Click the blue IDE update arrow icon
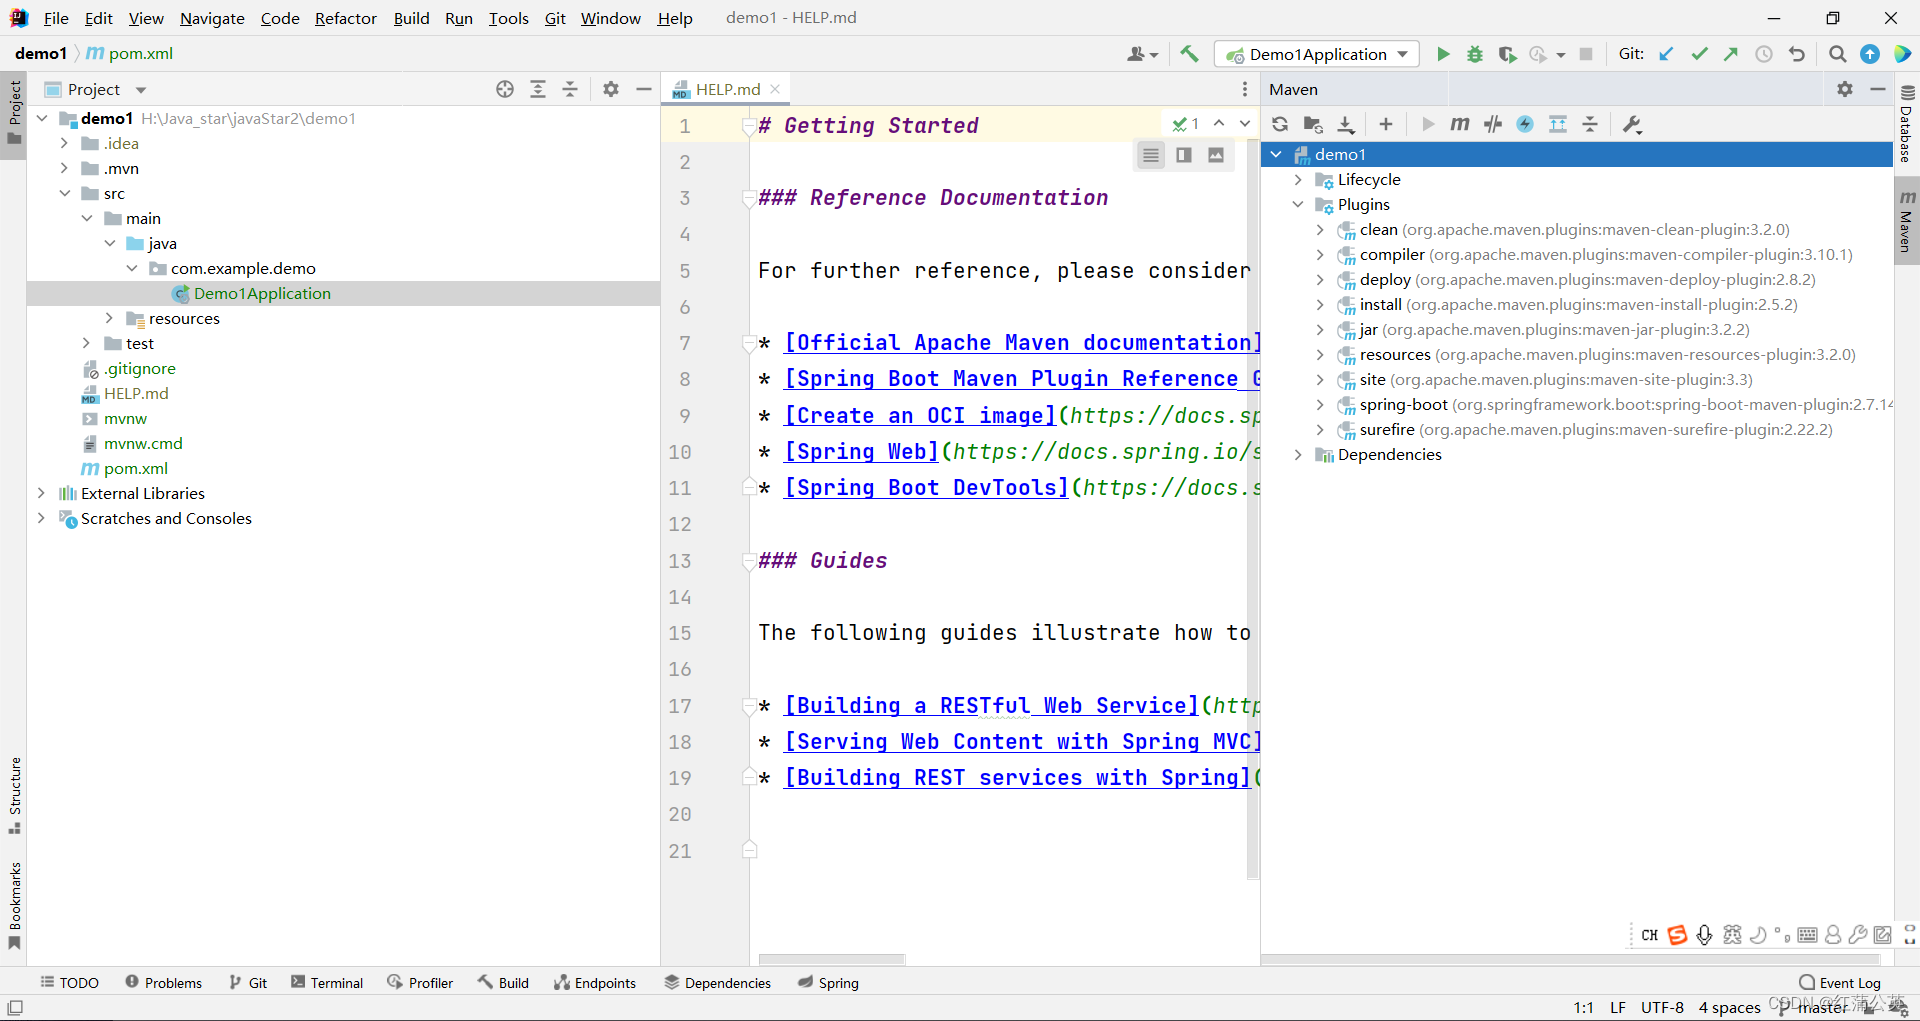The width and height of the screenshot is (1920, 1021). (1870, 54)
